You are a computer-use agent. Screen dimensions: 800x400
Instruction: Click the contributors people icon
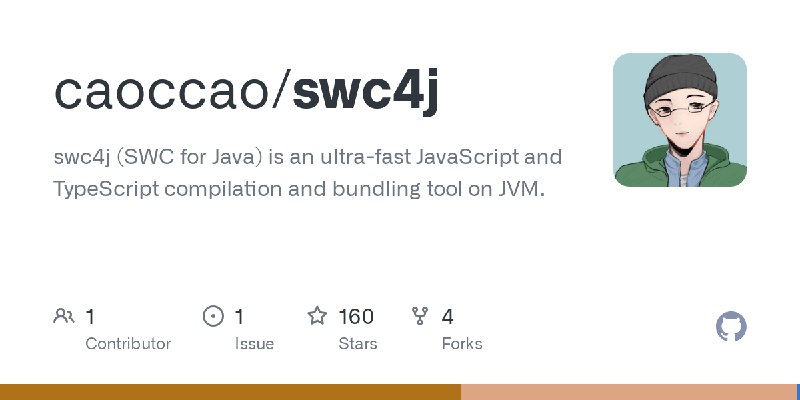click(64, 316)
